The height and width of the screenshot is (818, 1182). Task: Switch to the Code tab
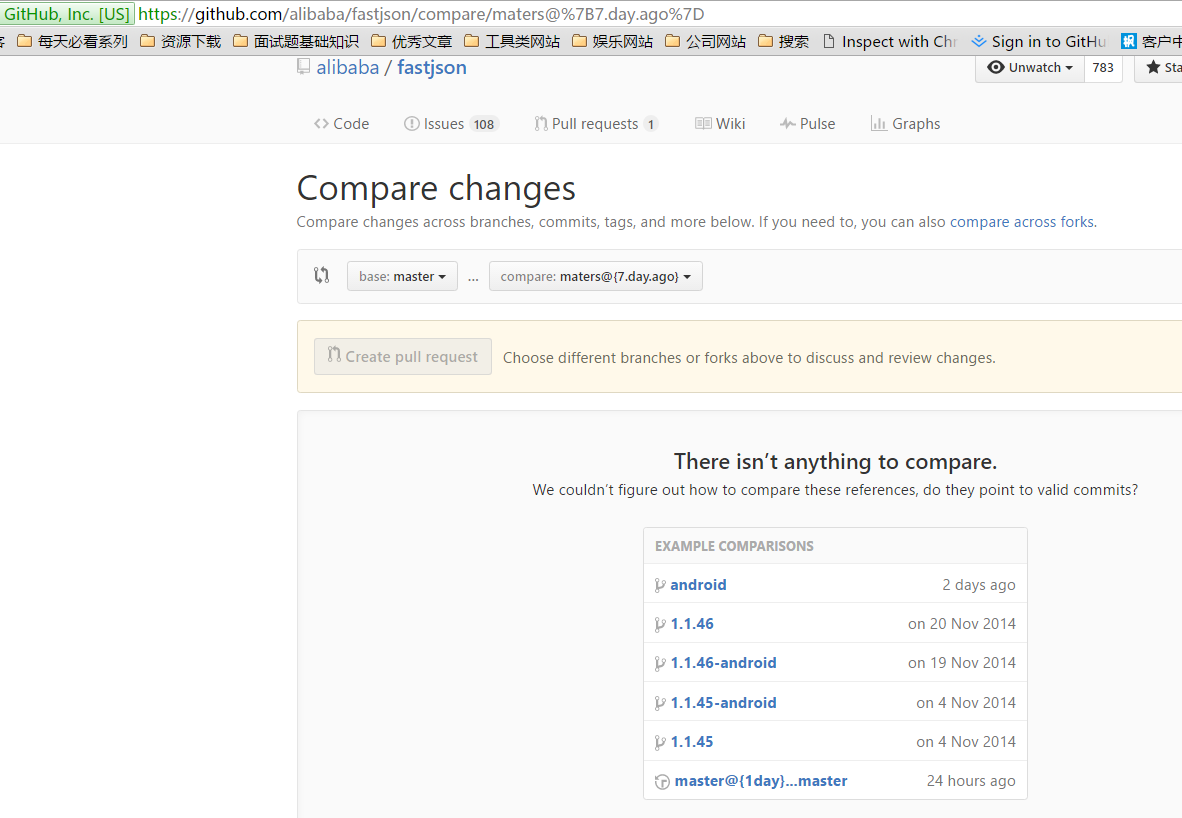click(x=341, y=124)
